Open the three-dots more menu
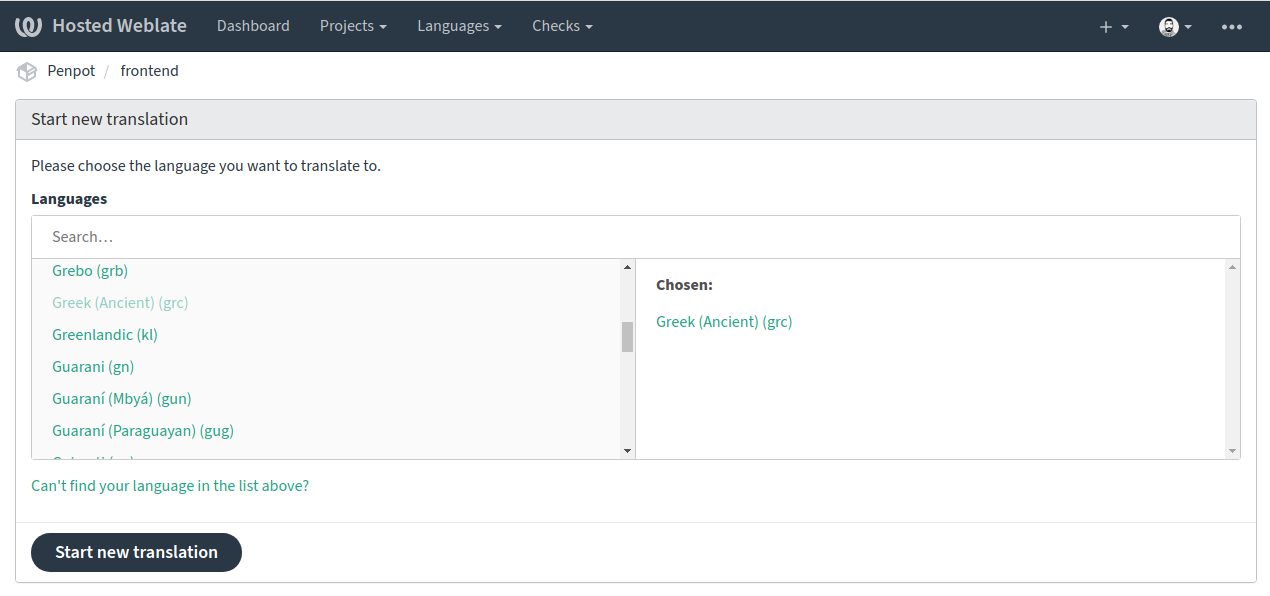The image size is (1270, 596). (1231, 27)
